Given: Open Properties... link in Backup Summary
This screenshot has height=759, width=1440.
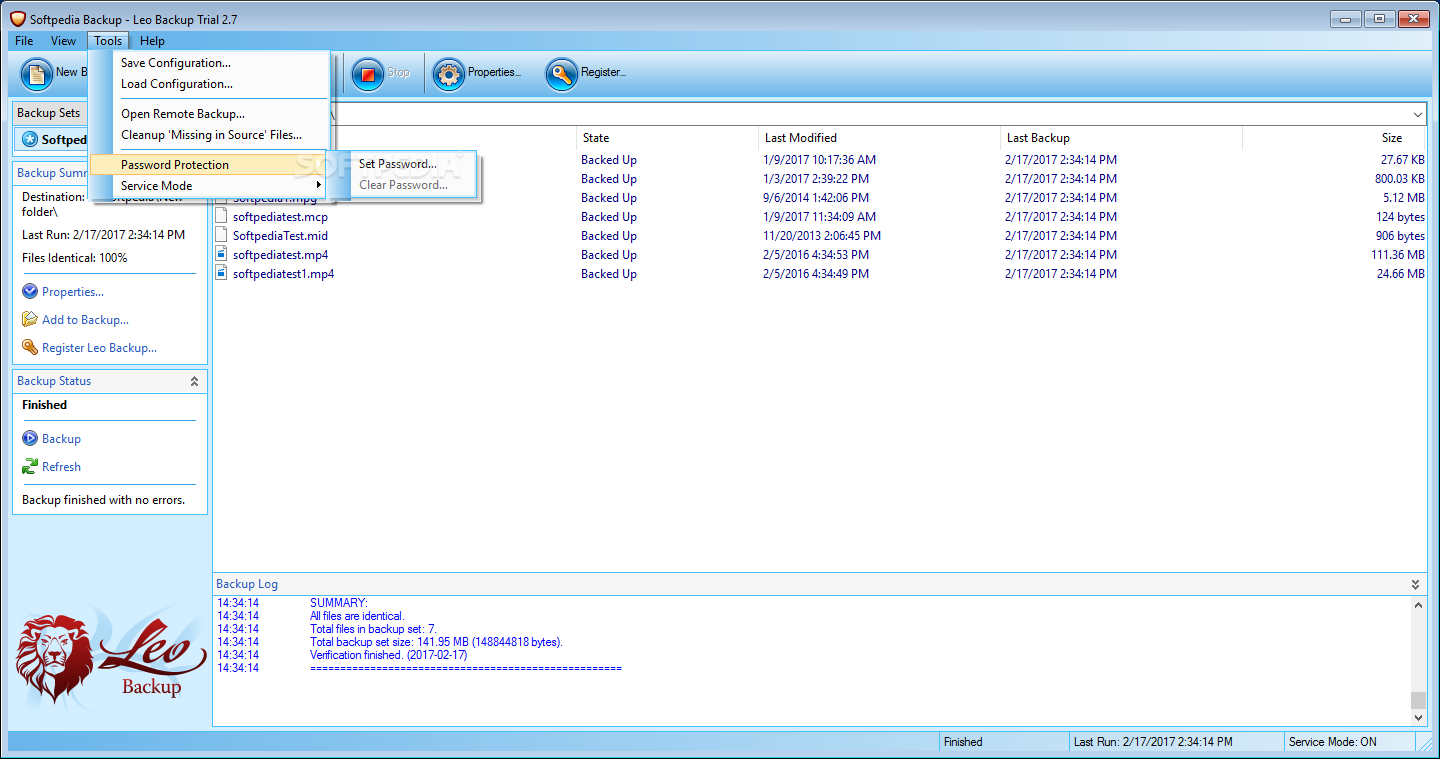Looking at the screenshot, I should [73, 292].
